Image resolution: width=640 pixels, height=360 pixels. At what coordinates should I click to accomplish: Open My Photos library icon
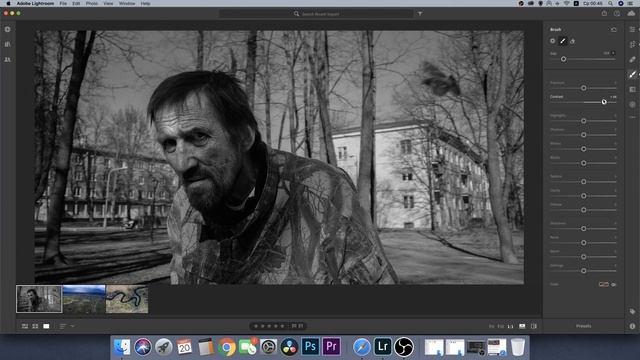pos(7,44)
